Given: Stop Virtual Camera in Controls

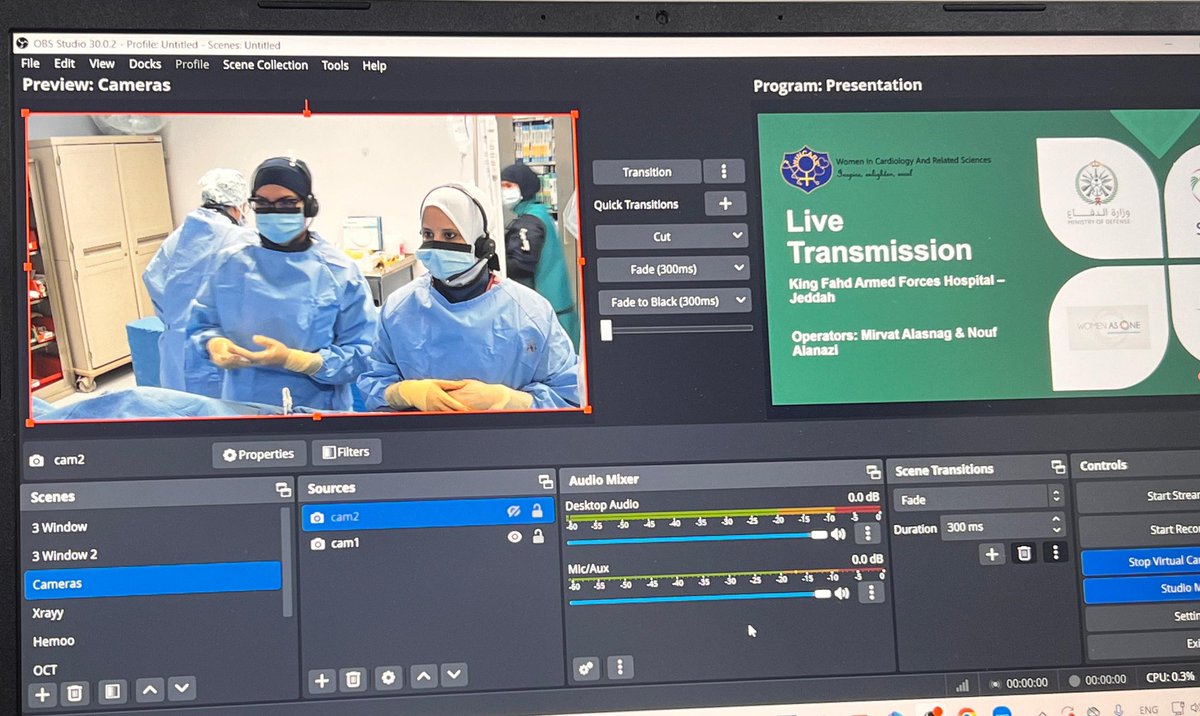Looking at the screenshot, I should pos(1141,561).
